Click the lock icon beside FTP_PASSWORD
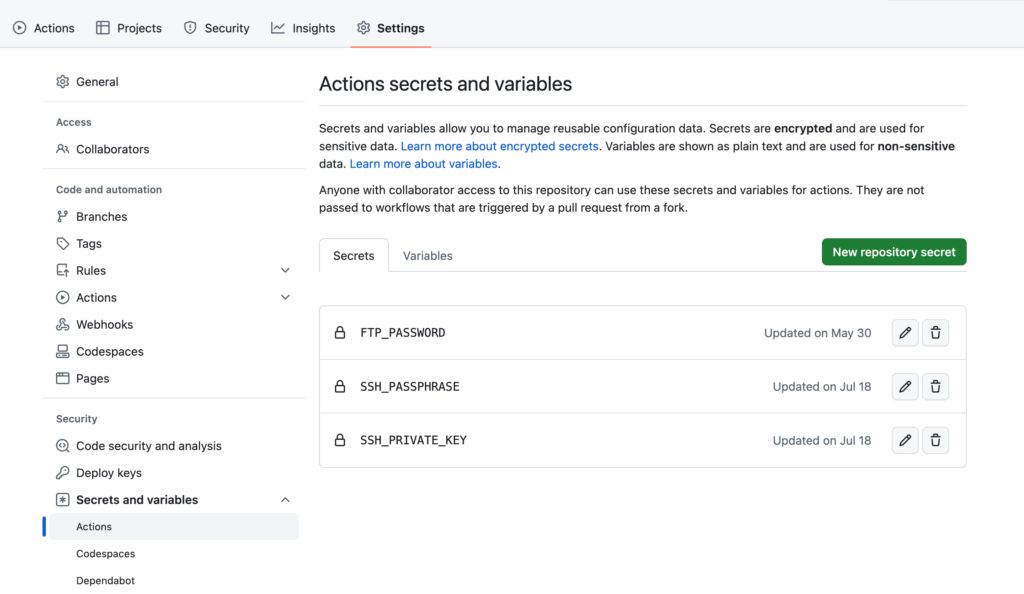The image size is (1024, 594). (x=340, y=333)
